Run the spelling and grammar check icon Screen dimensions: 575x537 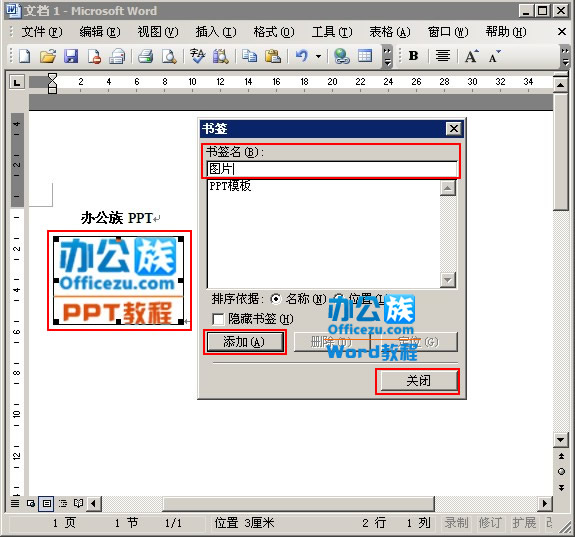click(x=198, y=56)
